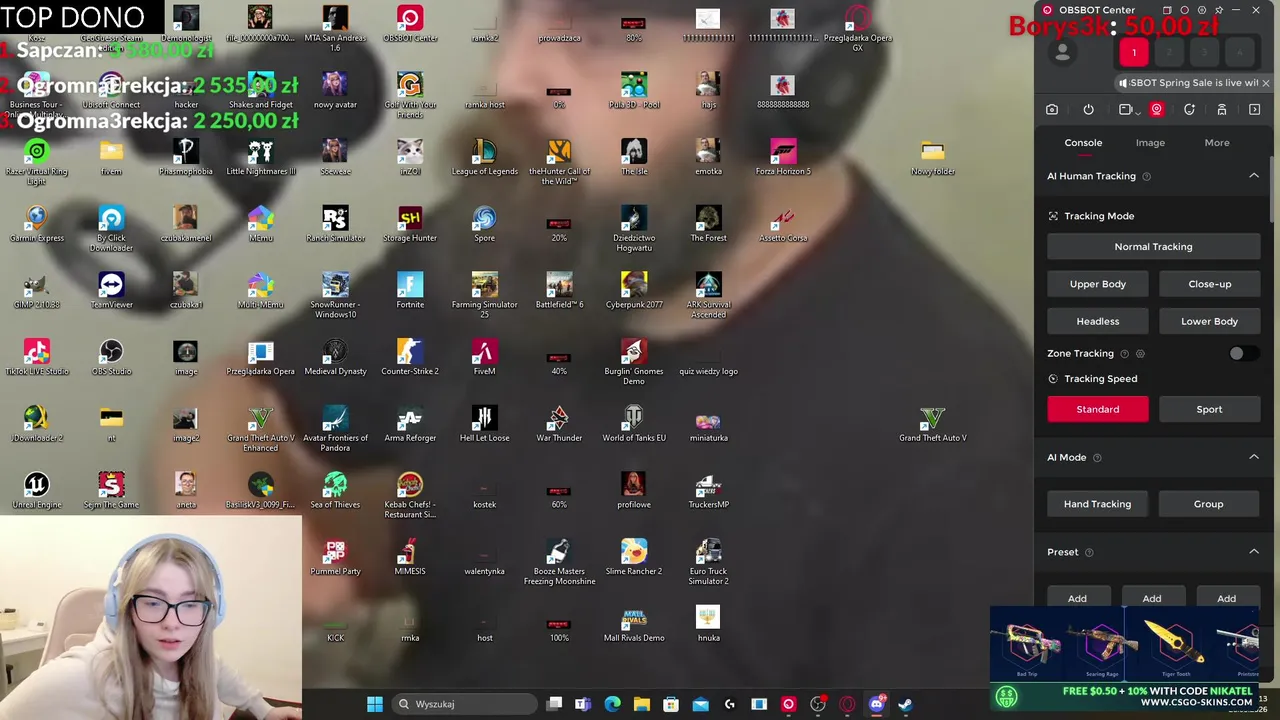This screenshot has width=1280, height=720.
Task: Collapse the Preset section
Action: [x=1253, y=552]
